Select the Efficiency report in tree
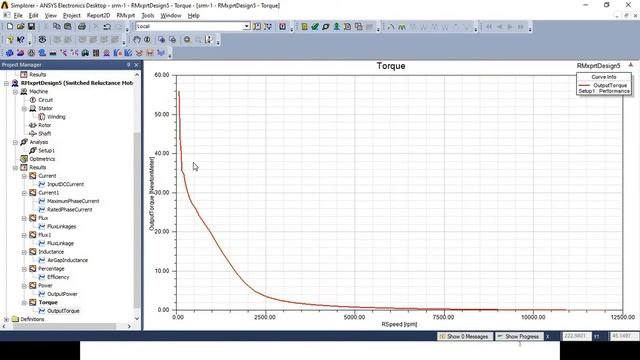This screenshot has width=640, height=360. 58,277
